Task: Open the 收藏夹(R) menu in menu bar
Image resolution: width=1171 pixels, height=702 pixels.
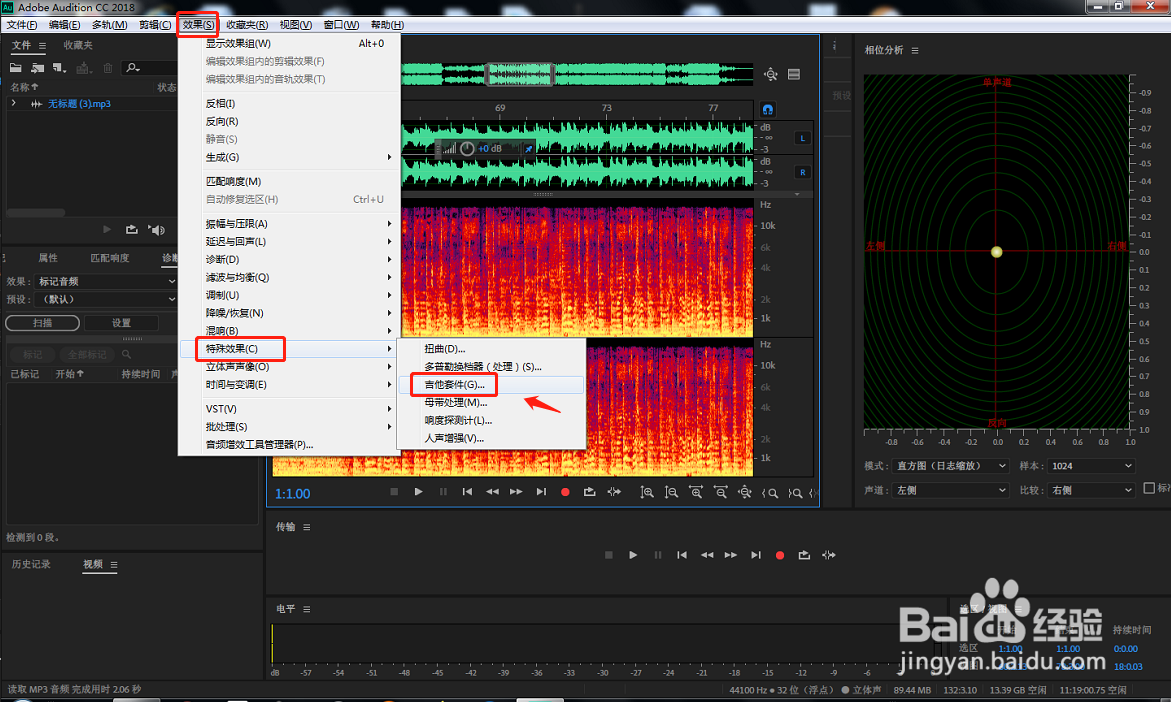Action: 247,25
